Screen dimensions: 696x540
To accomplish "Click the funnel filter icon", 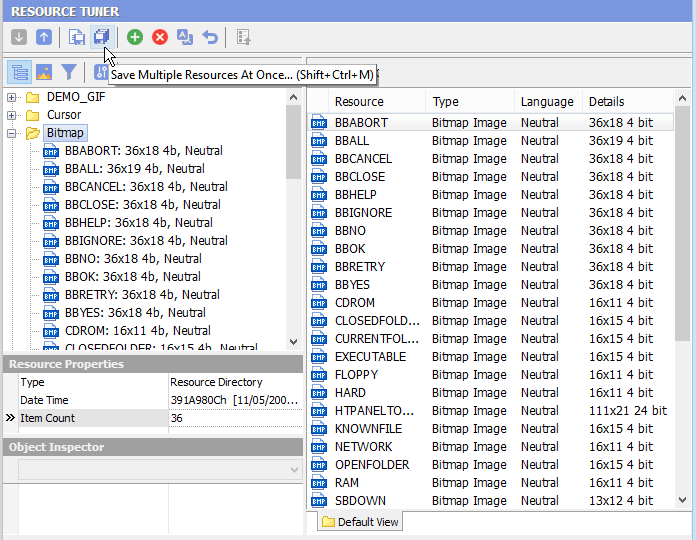I will coord(68,72).
